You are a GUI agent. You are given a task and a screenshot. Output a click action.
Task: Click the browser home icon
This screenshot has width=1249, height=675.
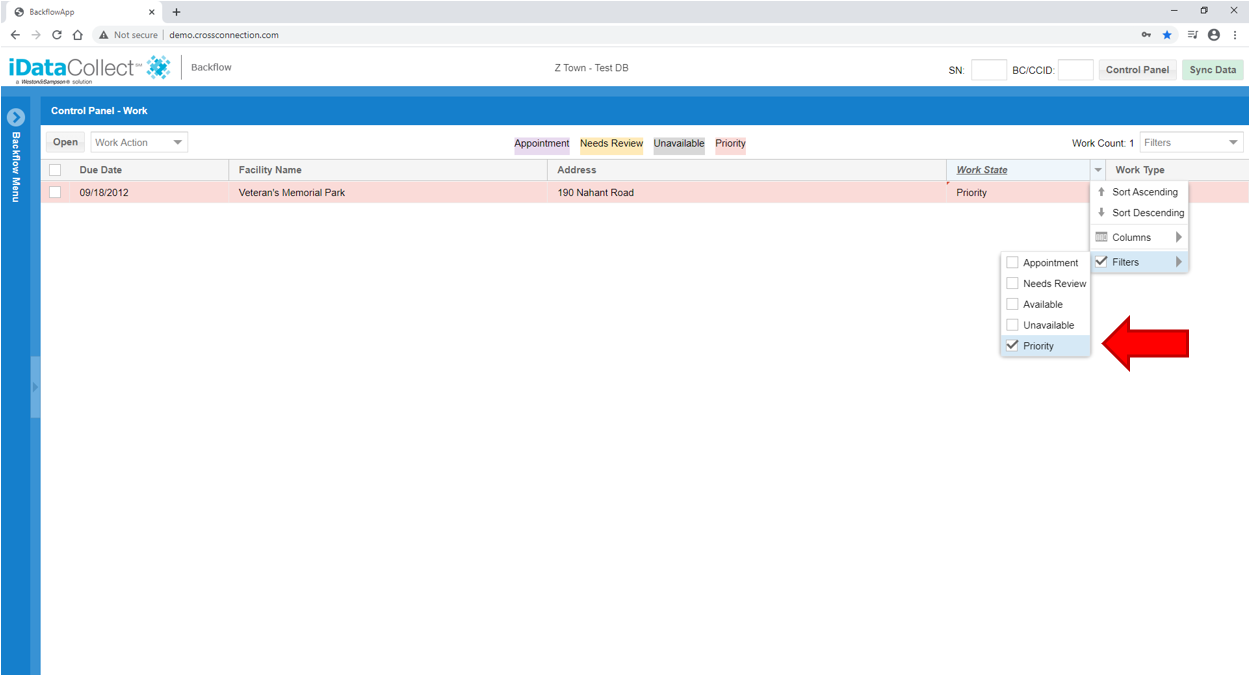(77, 34)
